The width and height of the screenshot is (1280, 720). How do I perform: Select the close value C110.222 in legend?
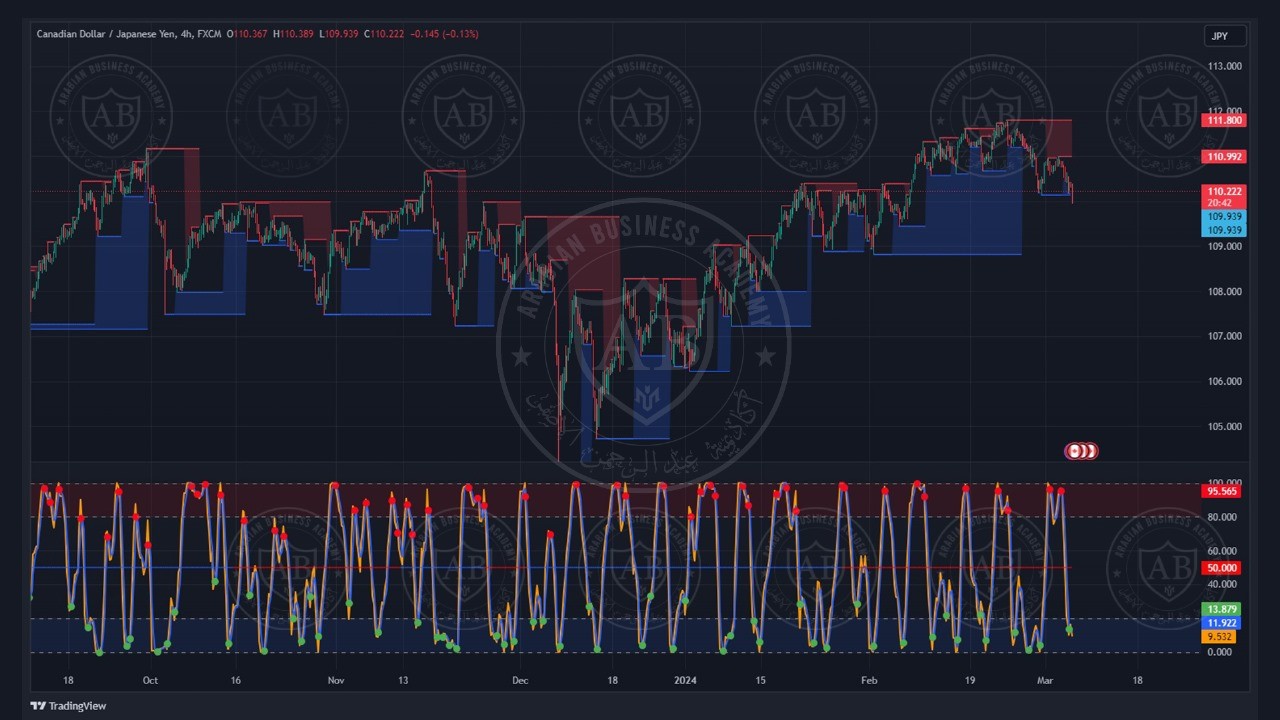coord(384,34)
